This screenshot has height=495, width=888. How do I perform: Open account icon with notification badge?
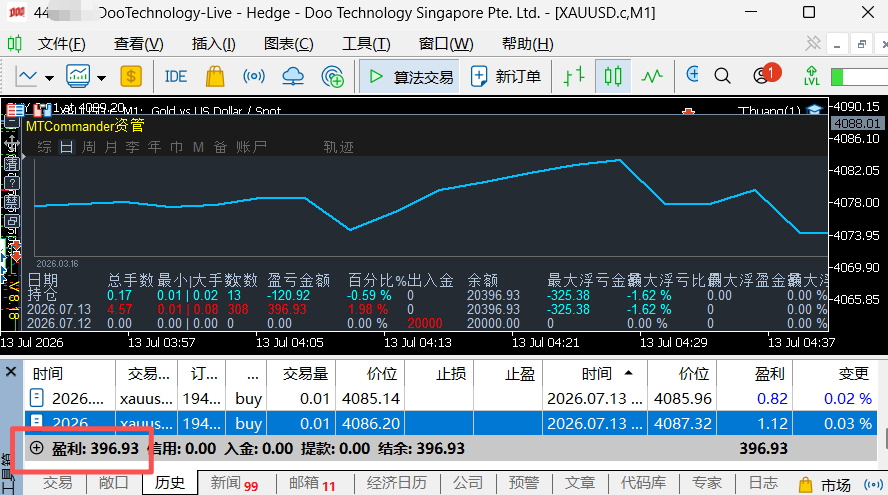pos(766,75)
